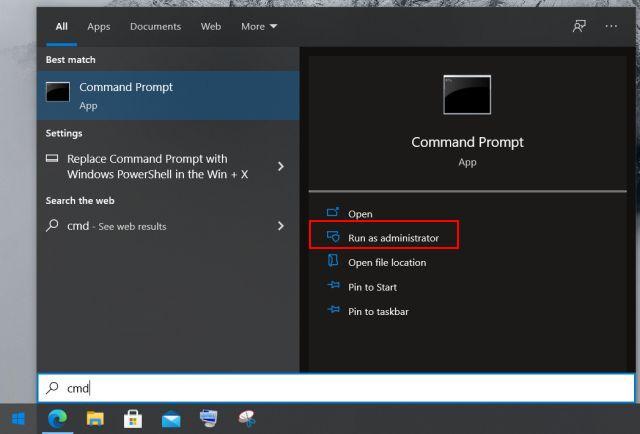Click the Open action icon
640x434 pixels.
tap(333, 212)
